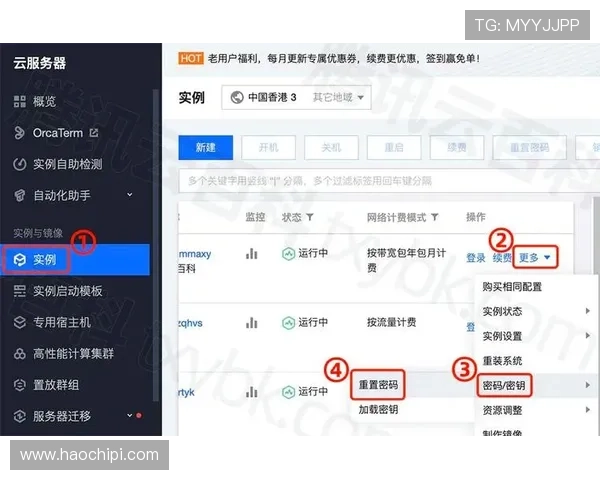Image resolution: width=600 pixels, height=480 pixels.
Task: Click the blue 新建 button
Action: pos(205,147)
